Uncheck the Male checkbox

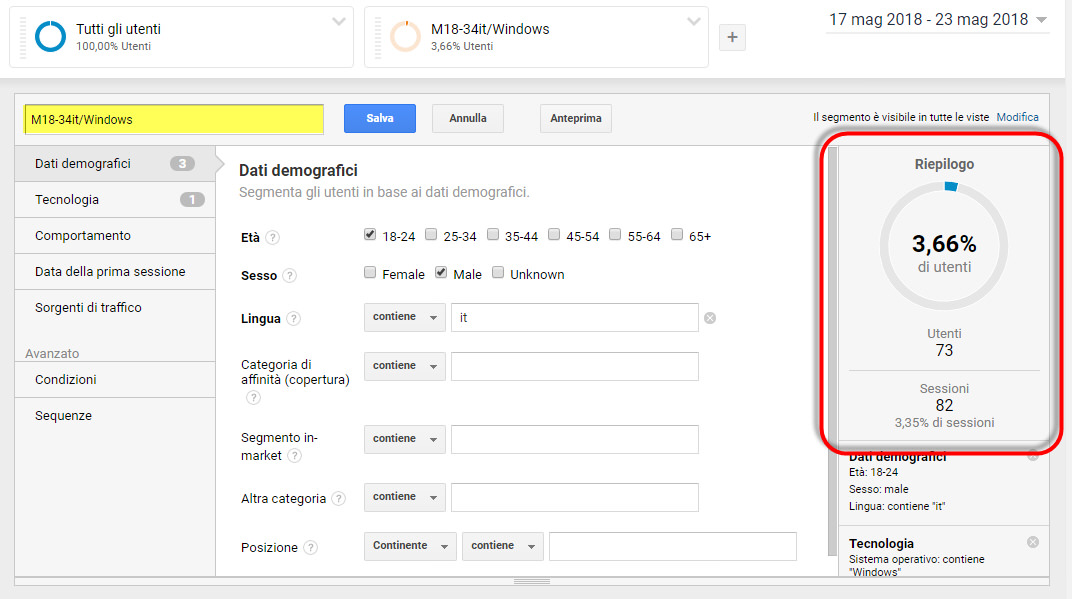point(440,272)
